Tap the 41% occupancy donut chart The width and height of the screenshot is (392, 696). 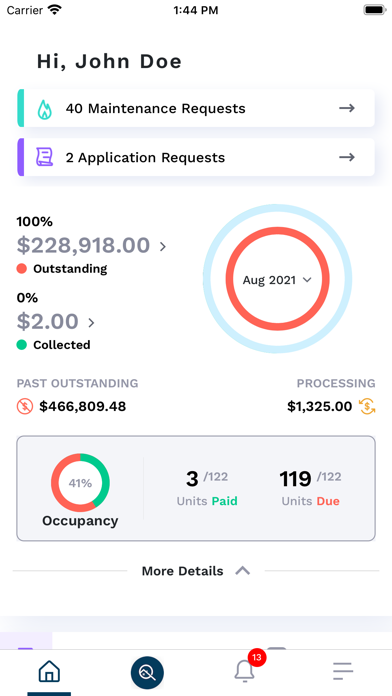click(x=80, y=483)
